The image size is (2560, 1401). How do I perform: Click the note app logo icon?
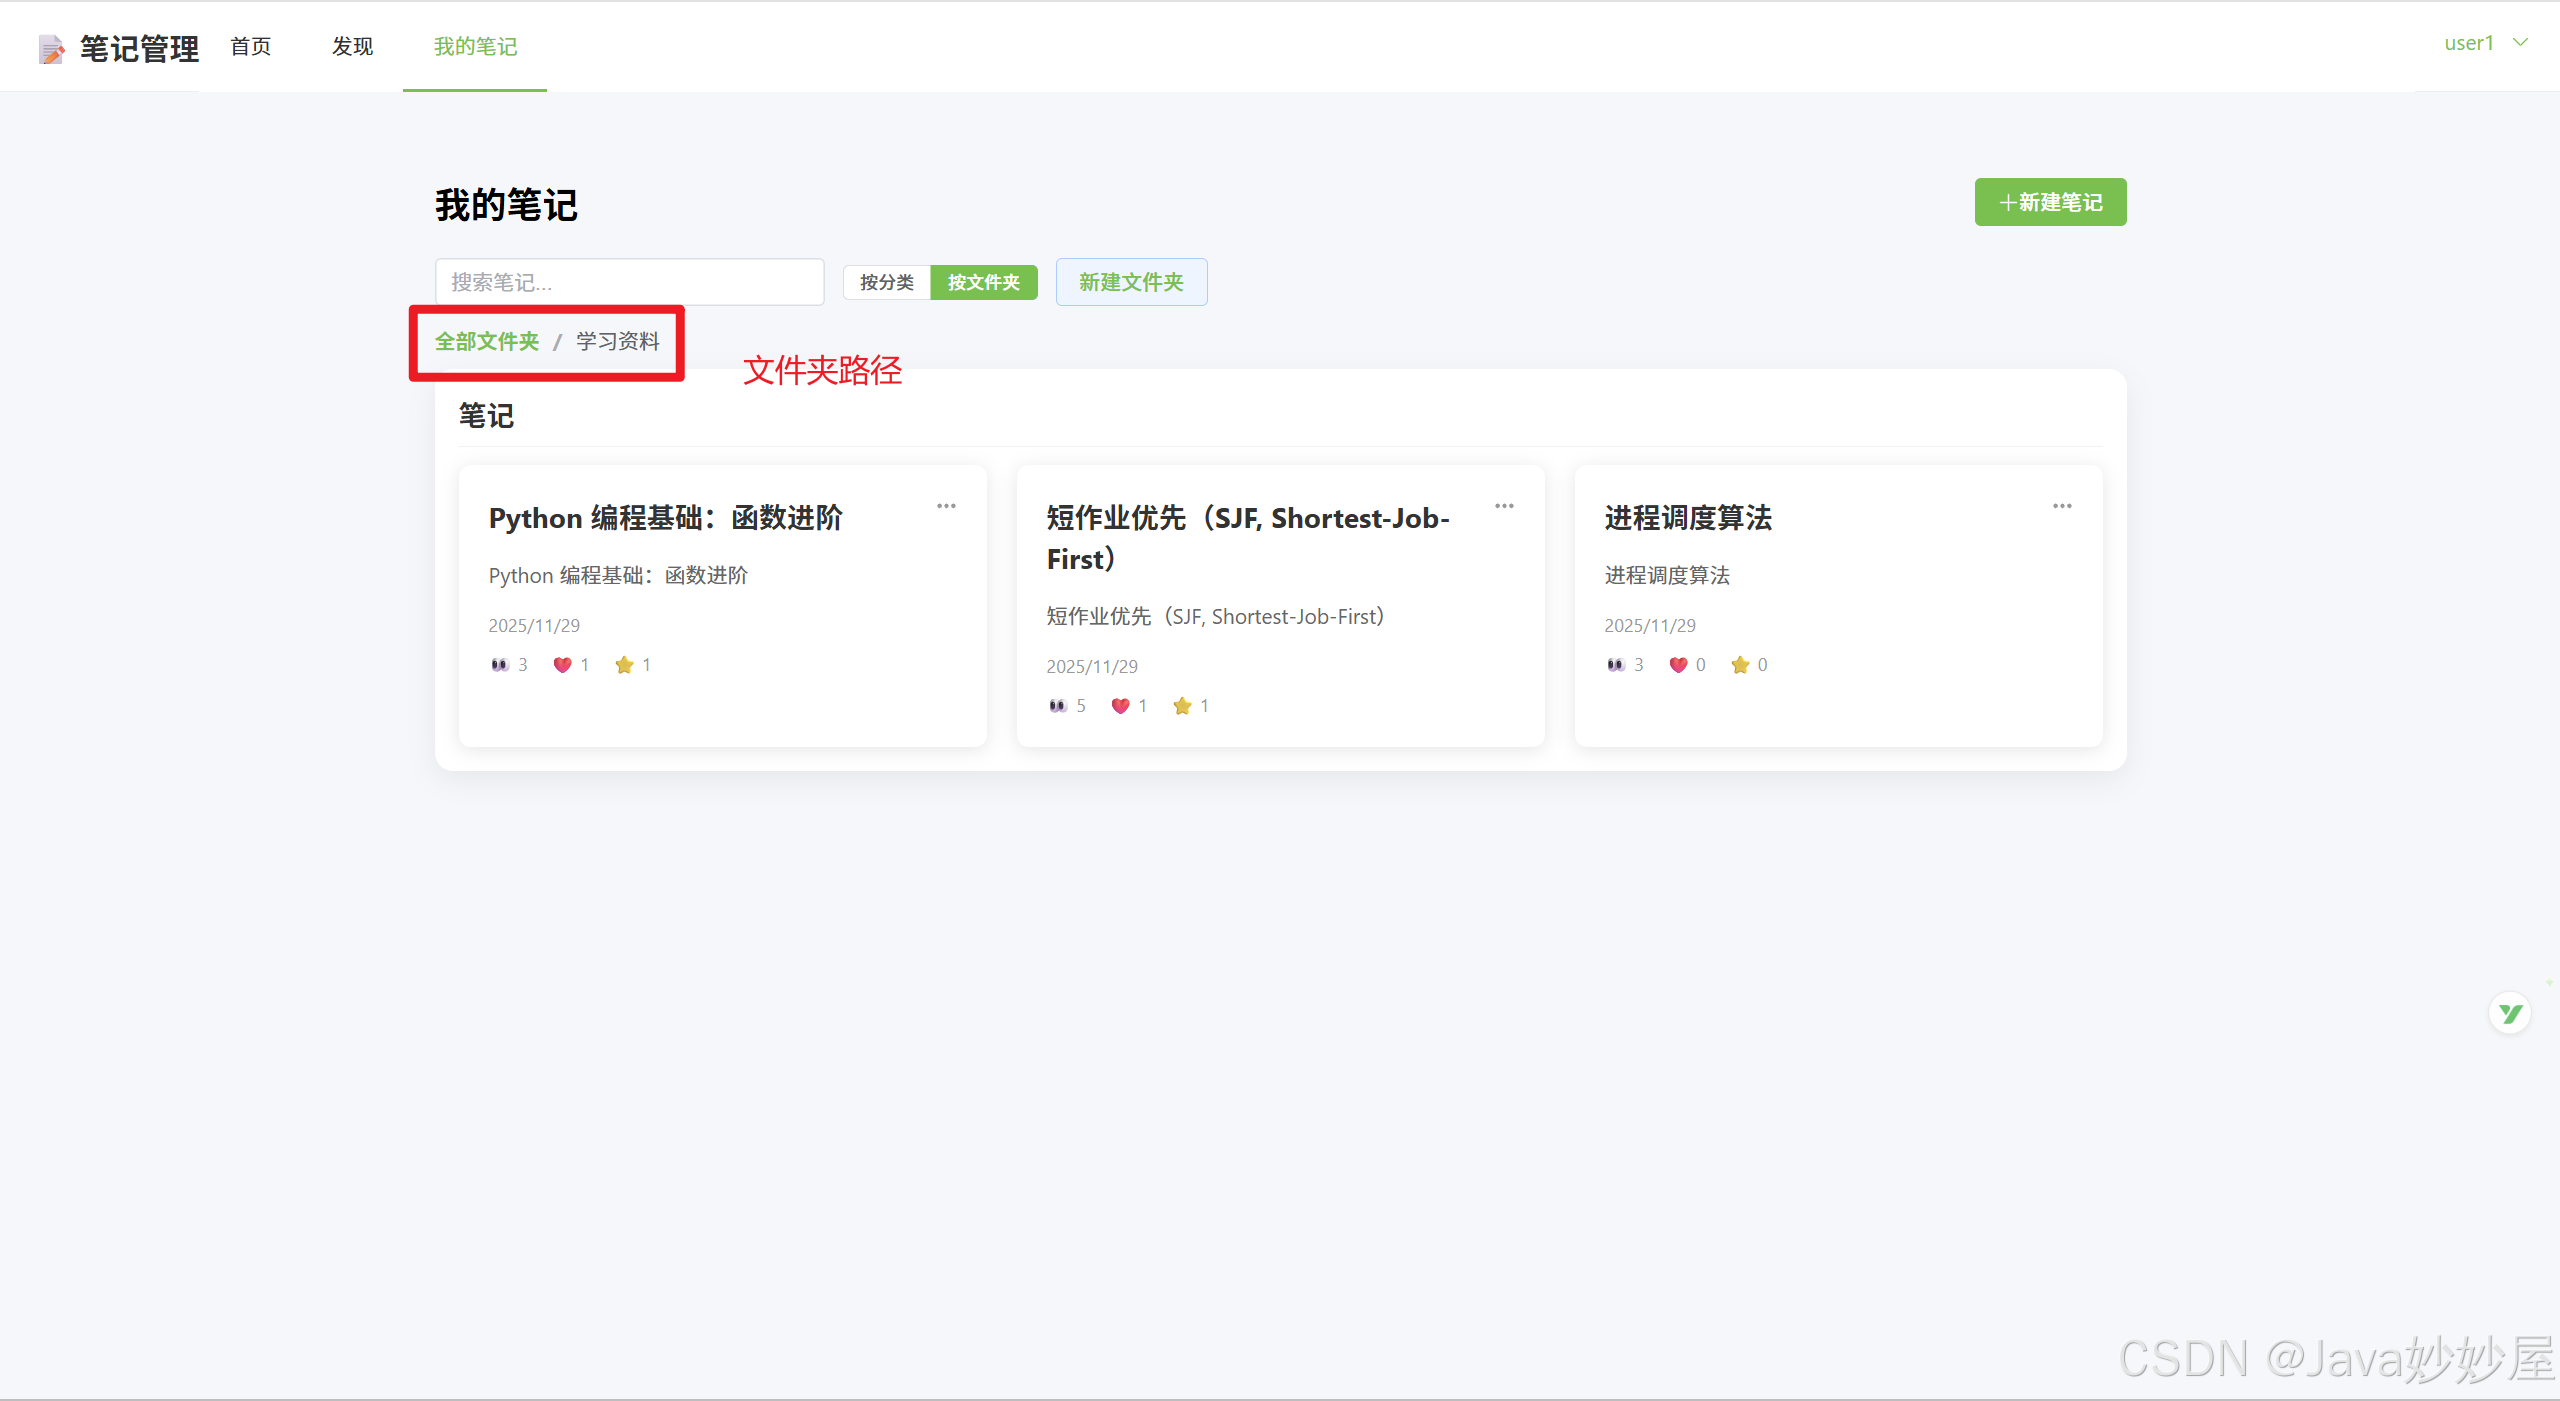pyautogui.click(x=51, y=48)
